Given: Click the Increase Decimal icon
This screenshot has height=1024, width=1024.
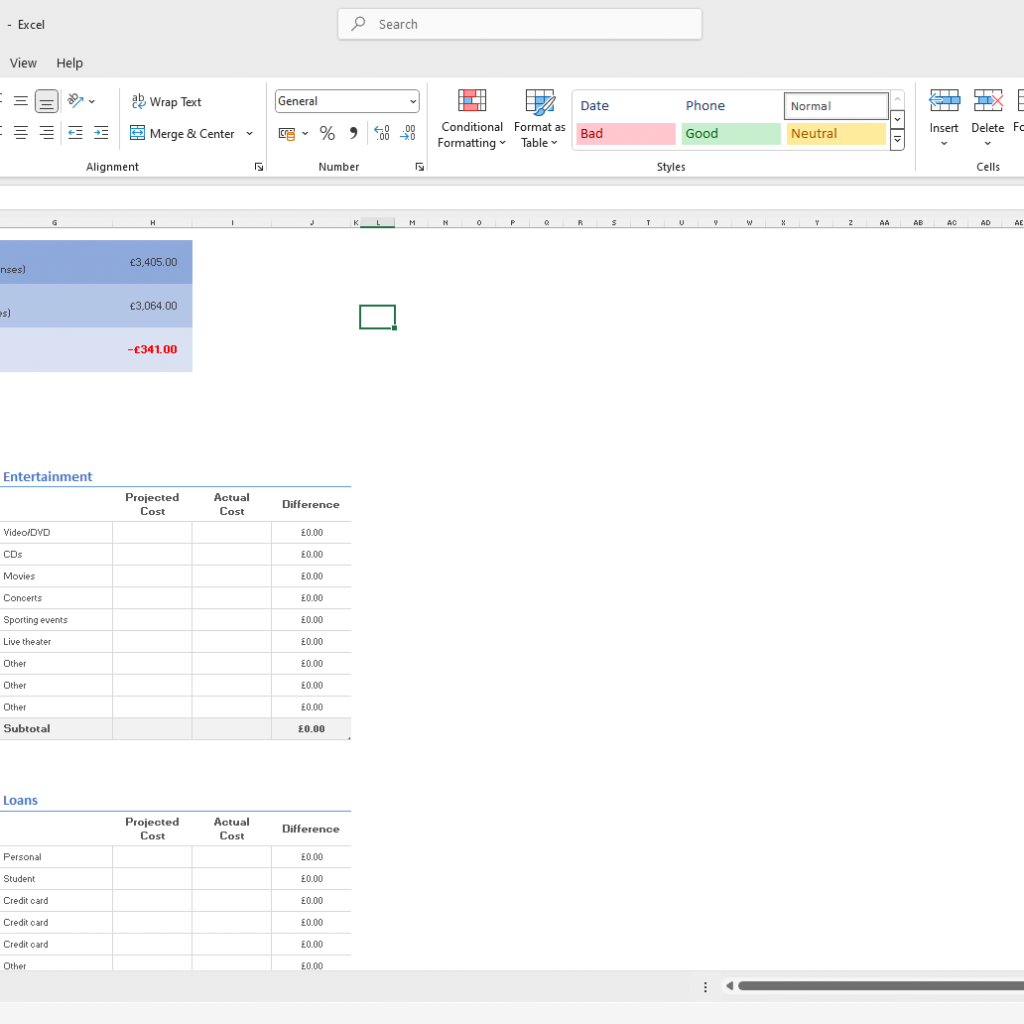Looking at the screenshot, I should [381, 133].
